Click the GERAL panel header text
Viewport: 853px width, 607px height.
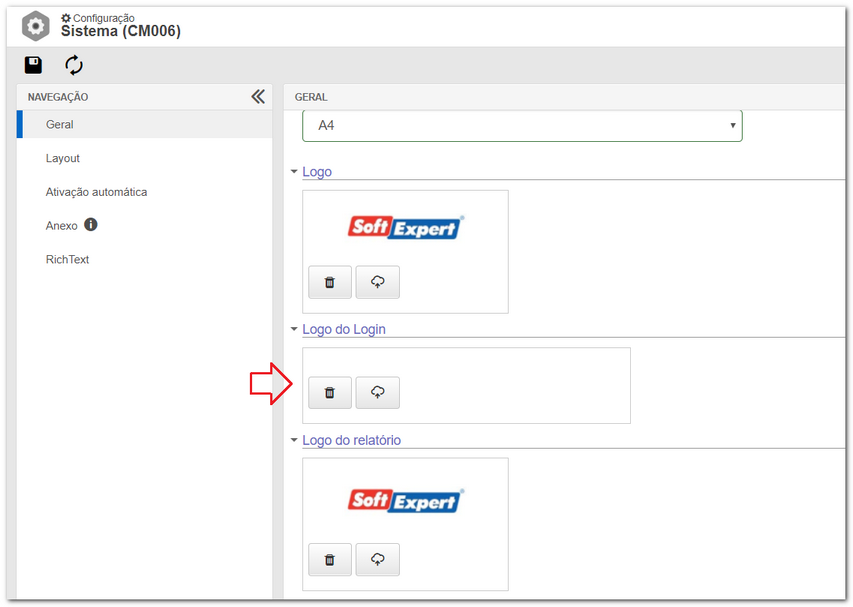coord(311,97)
